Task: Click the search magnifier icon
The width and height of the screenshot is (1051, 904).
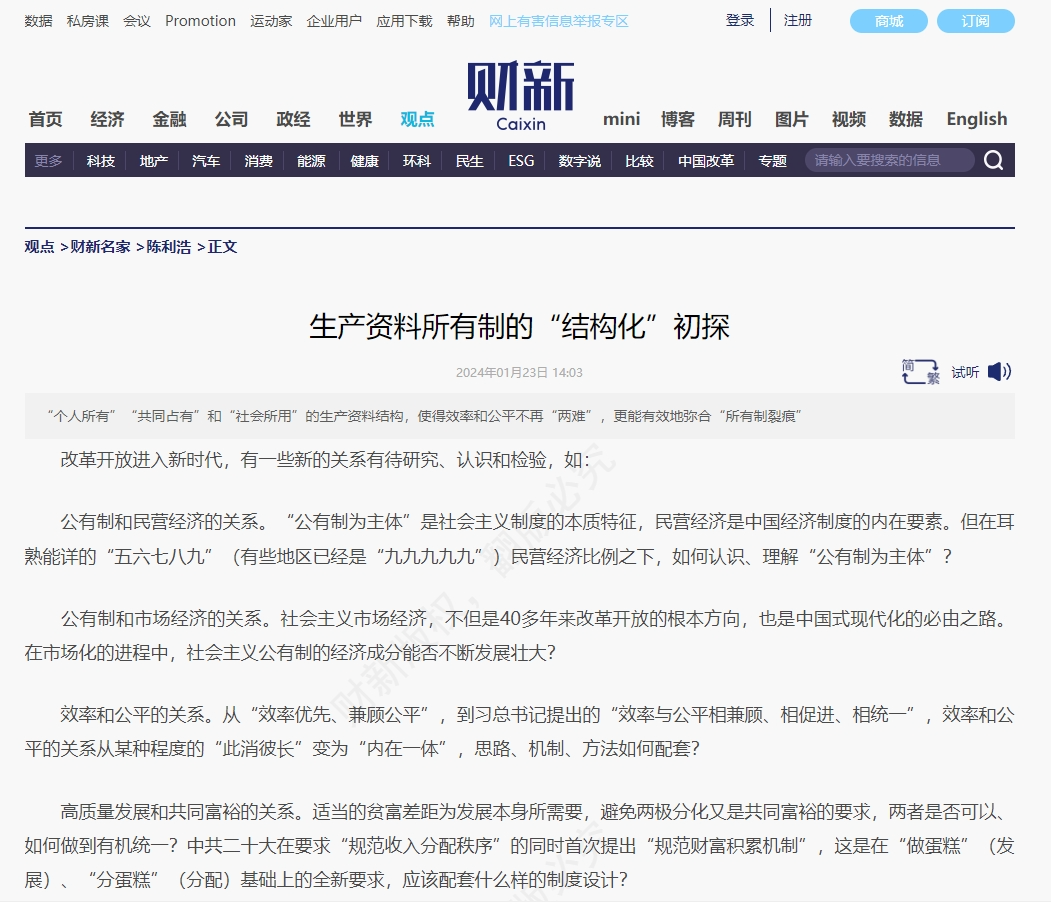Action: (x=992, y=160)
